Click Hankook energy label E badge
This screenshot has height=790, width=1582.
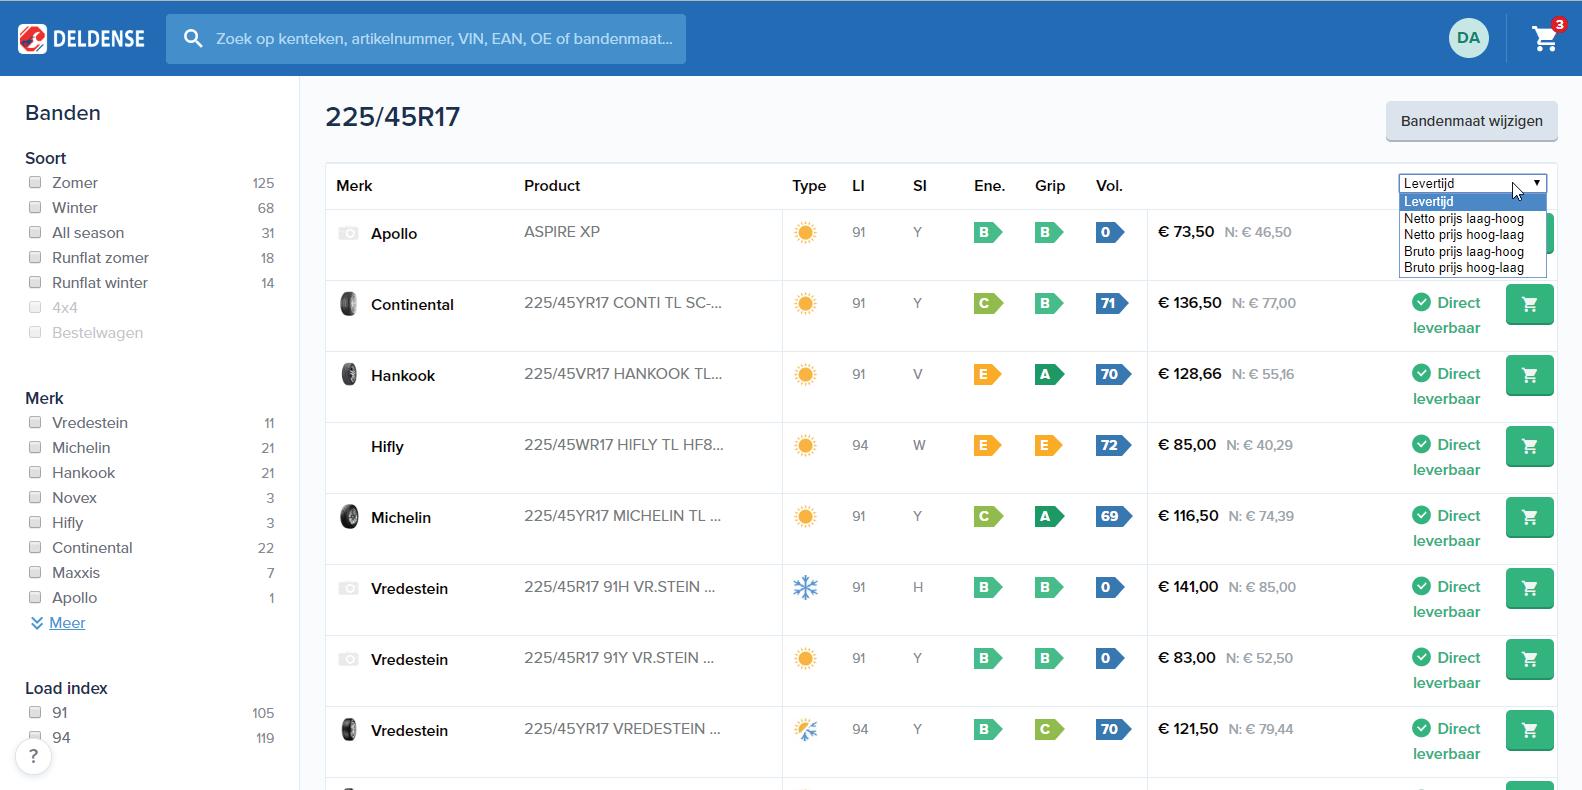987,374
